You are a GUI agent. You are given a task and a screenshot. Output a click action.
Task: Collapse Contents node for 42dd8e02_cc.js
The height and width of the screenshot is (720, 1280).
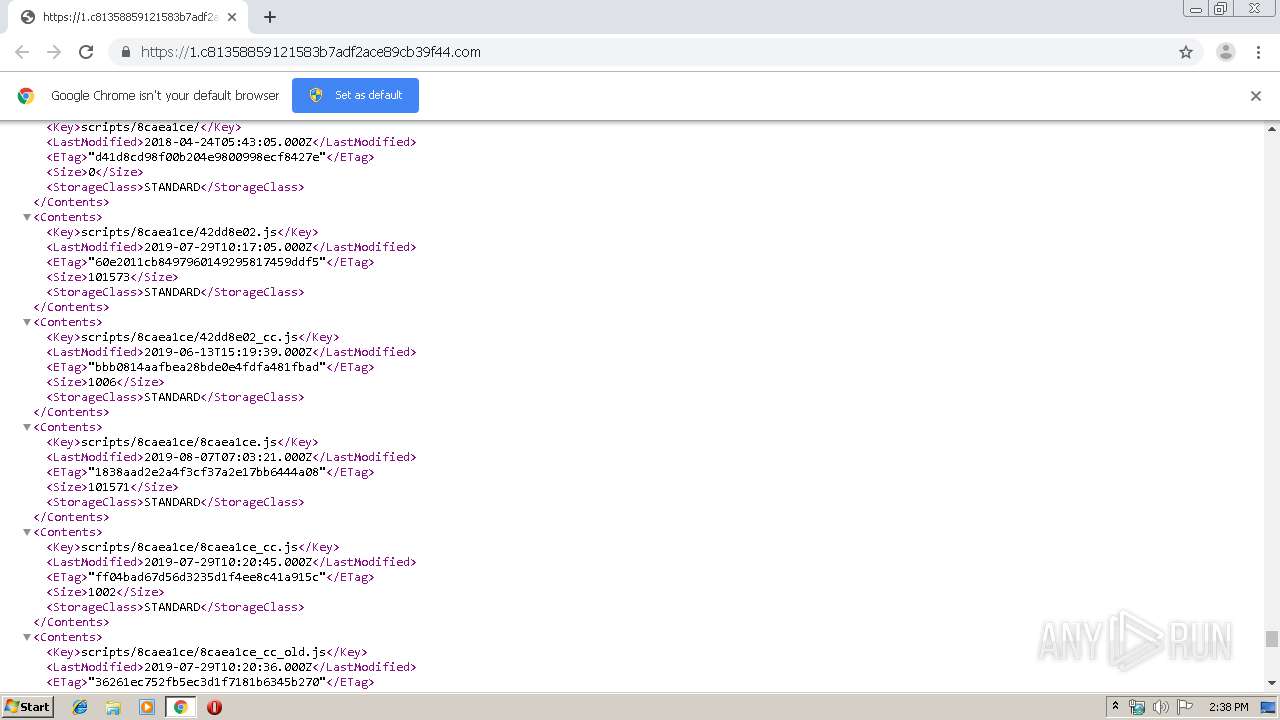click(27, 322)
